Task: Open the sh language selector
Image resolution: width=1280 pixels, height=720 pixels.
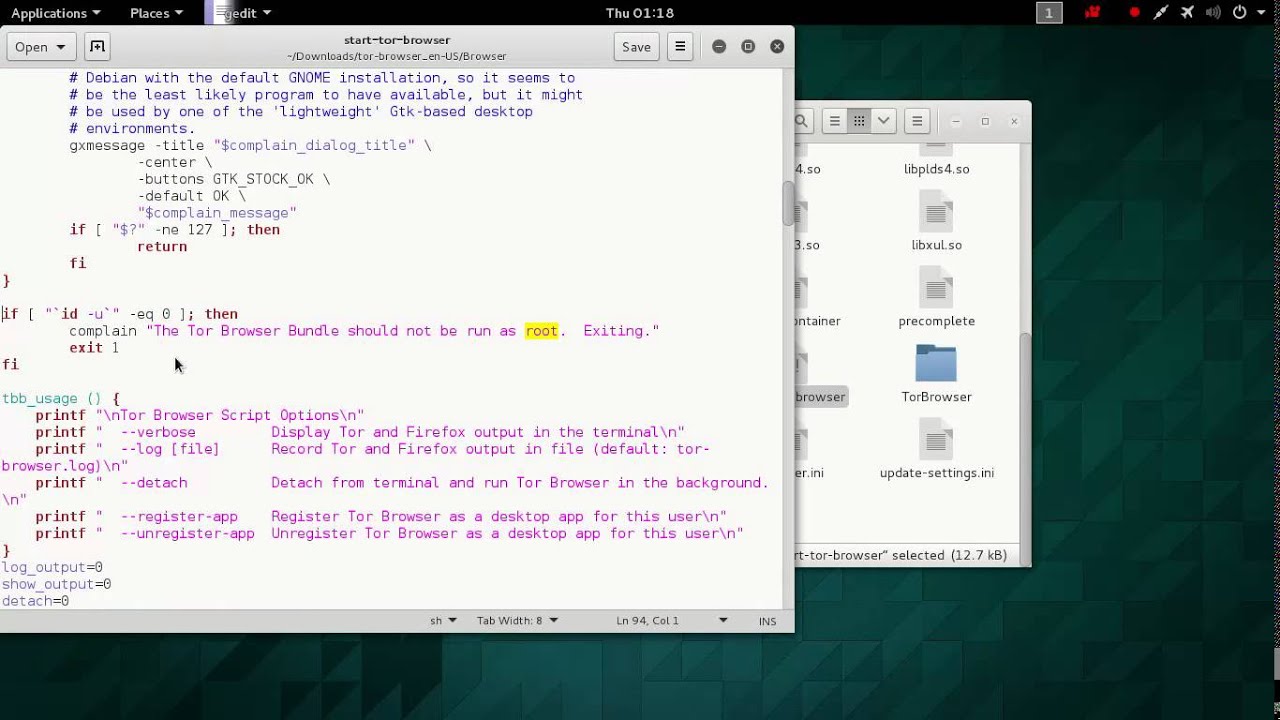Action: click(x=443, y=621)
